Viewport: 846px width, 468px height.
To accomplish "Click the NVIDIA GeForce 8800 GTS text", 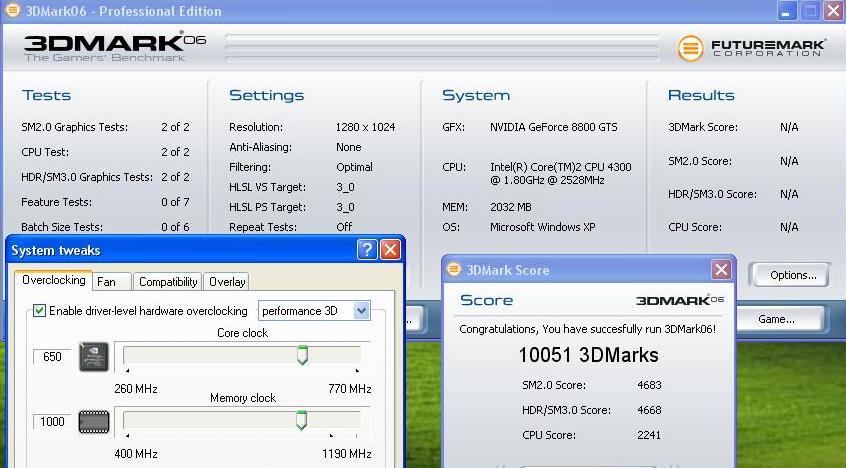I will [554, 127].
